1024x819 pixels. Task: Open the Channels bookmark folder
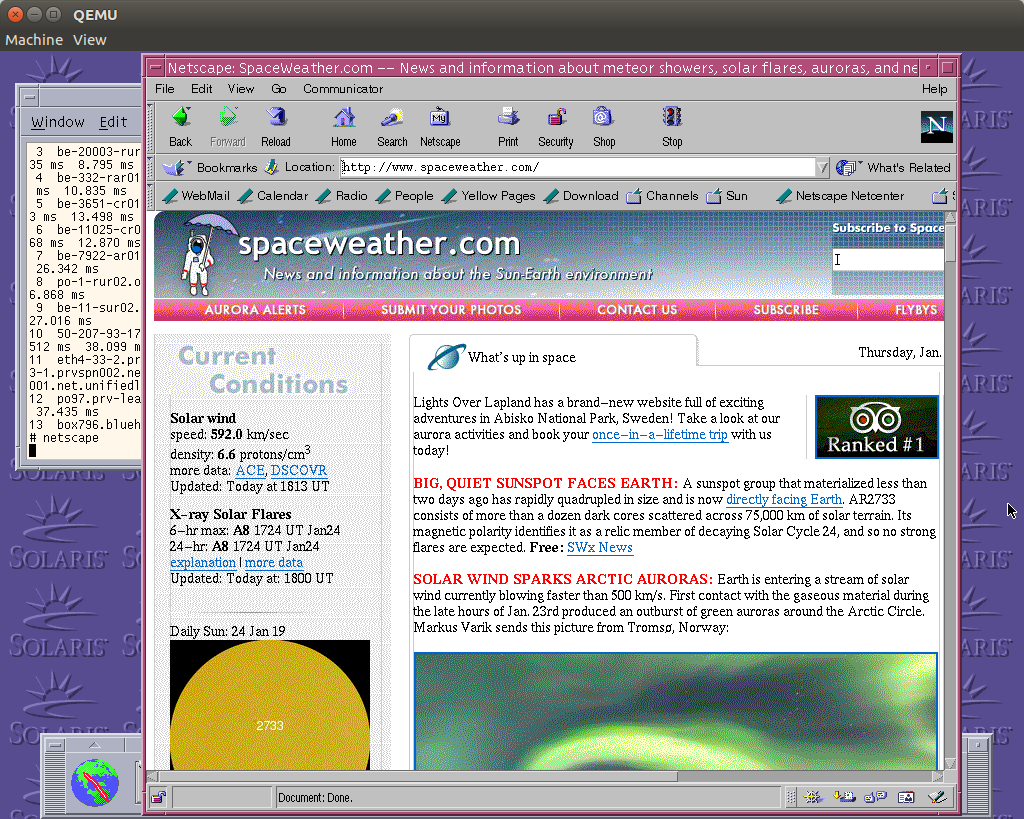662,196
